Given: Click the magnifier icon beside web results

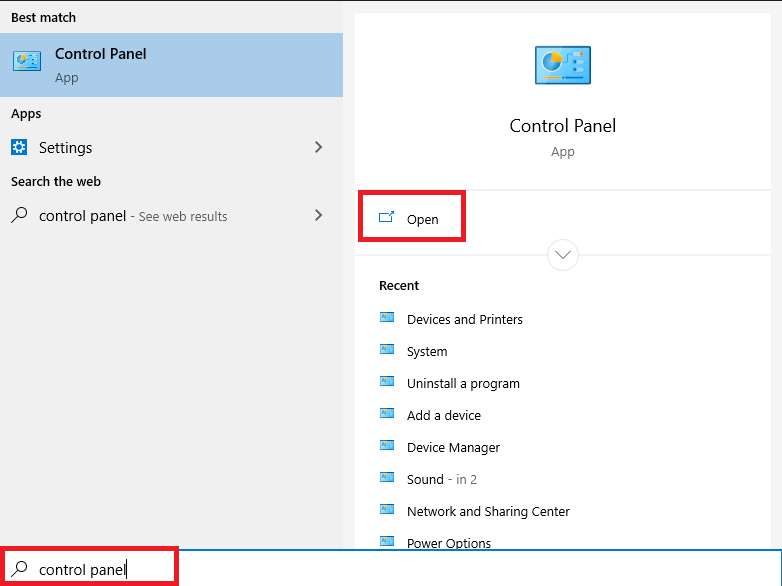Looking at the screenshot, I should [19, 215].
